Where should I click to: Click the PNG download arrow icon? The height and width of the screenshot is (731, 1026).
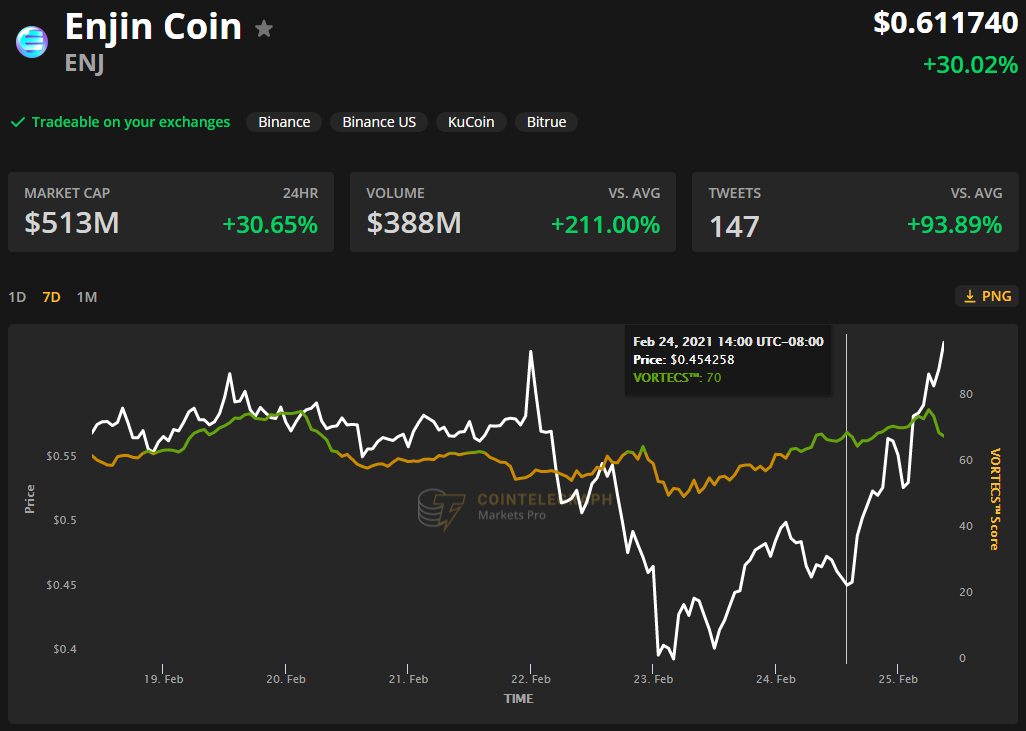pyautogui.click(x=970, y=297)
